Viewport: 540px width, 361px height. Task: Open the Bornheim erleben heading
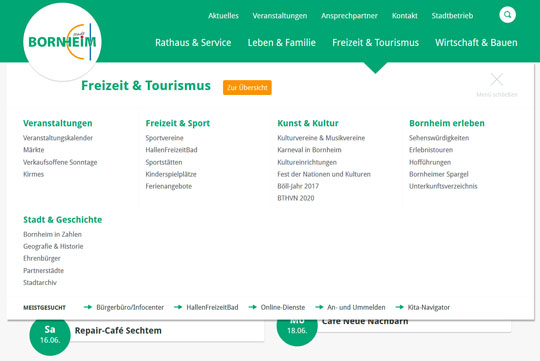[x=447, y=123]
